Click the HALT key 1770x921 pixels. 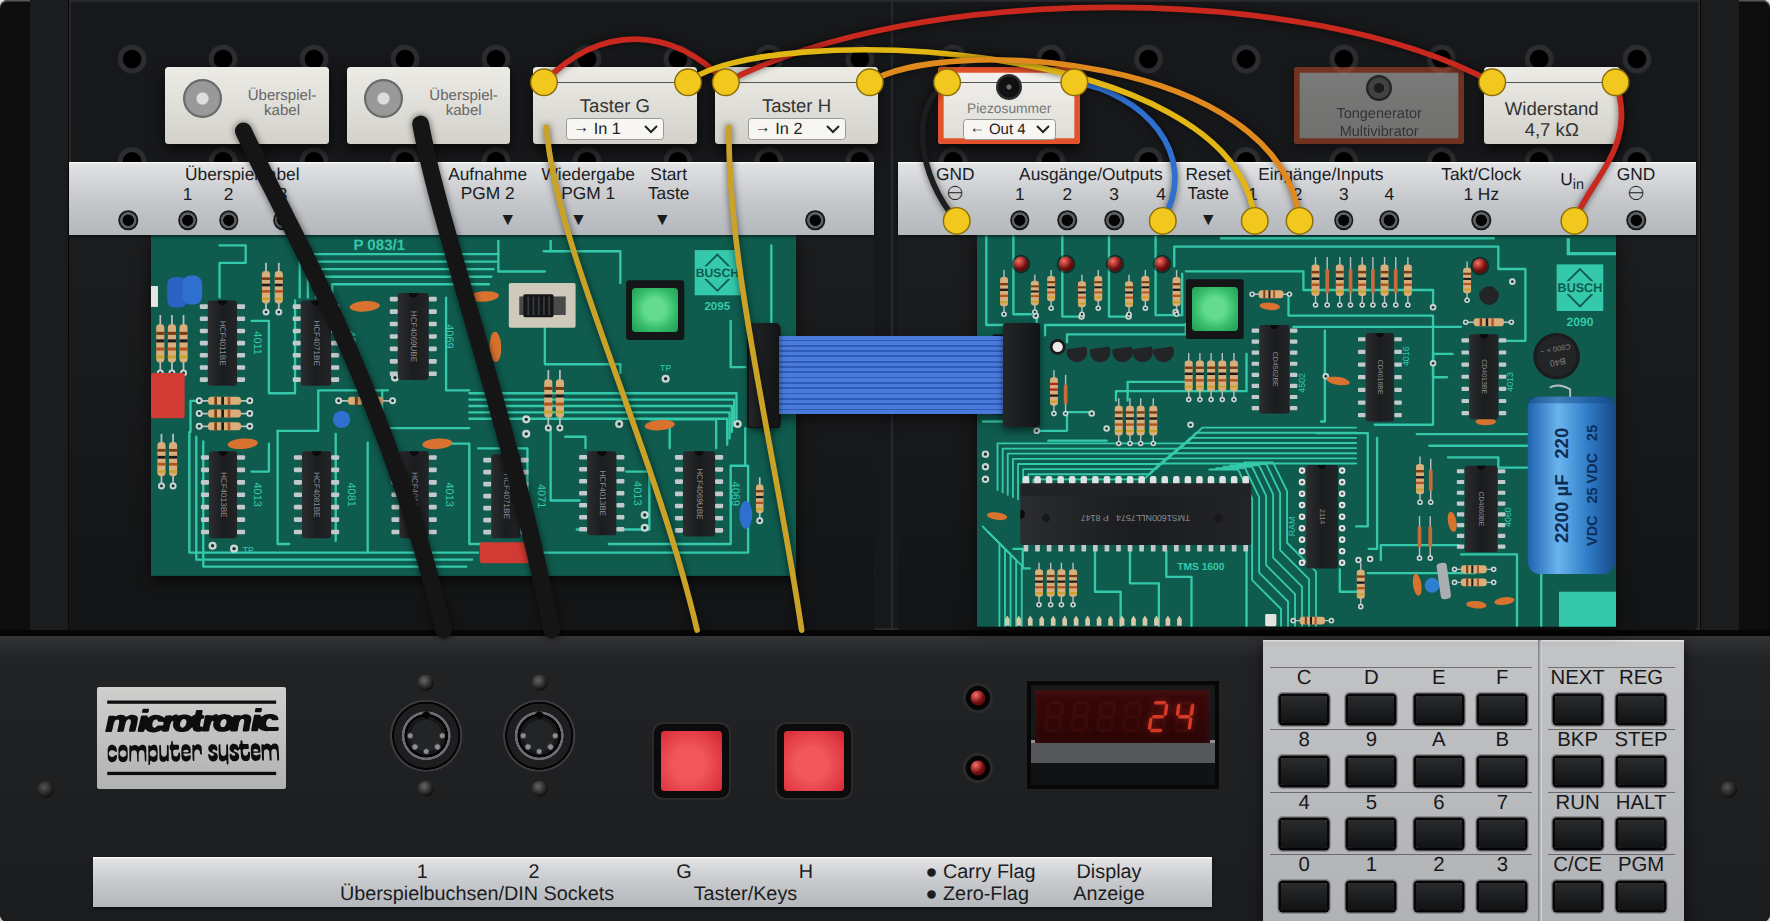tap(1641, 834)
